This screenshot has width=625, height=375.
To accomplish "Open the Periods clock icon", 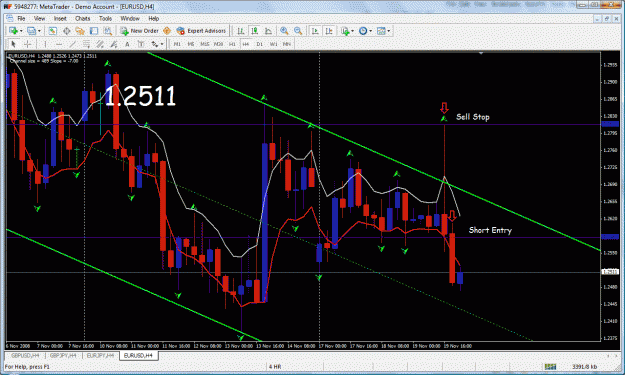I will tap(363, 31).
